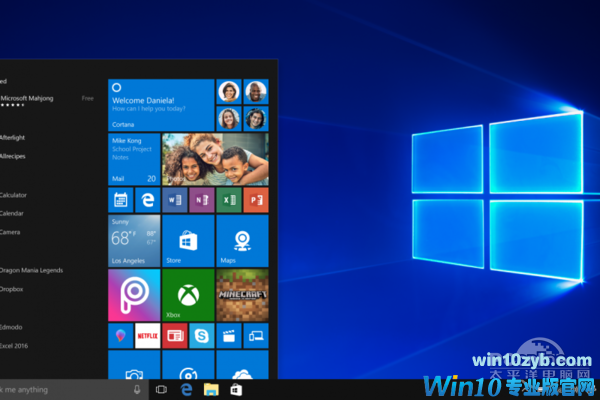This screenshot has width=600, height=400.
Task: Select the bald man's contact photo tile
Action: 256,91
